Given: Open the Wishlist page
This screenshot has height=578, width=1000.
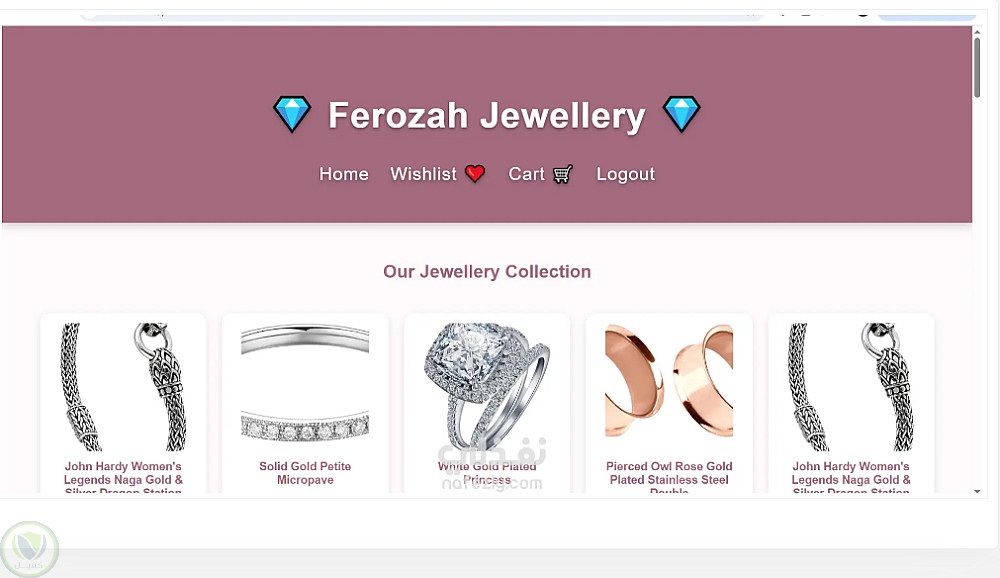Looking at the screenshot, I should click(x=423, y=174).
